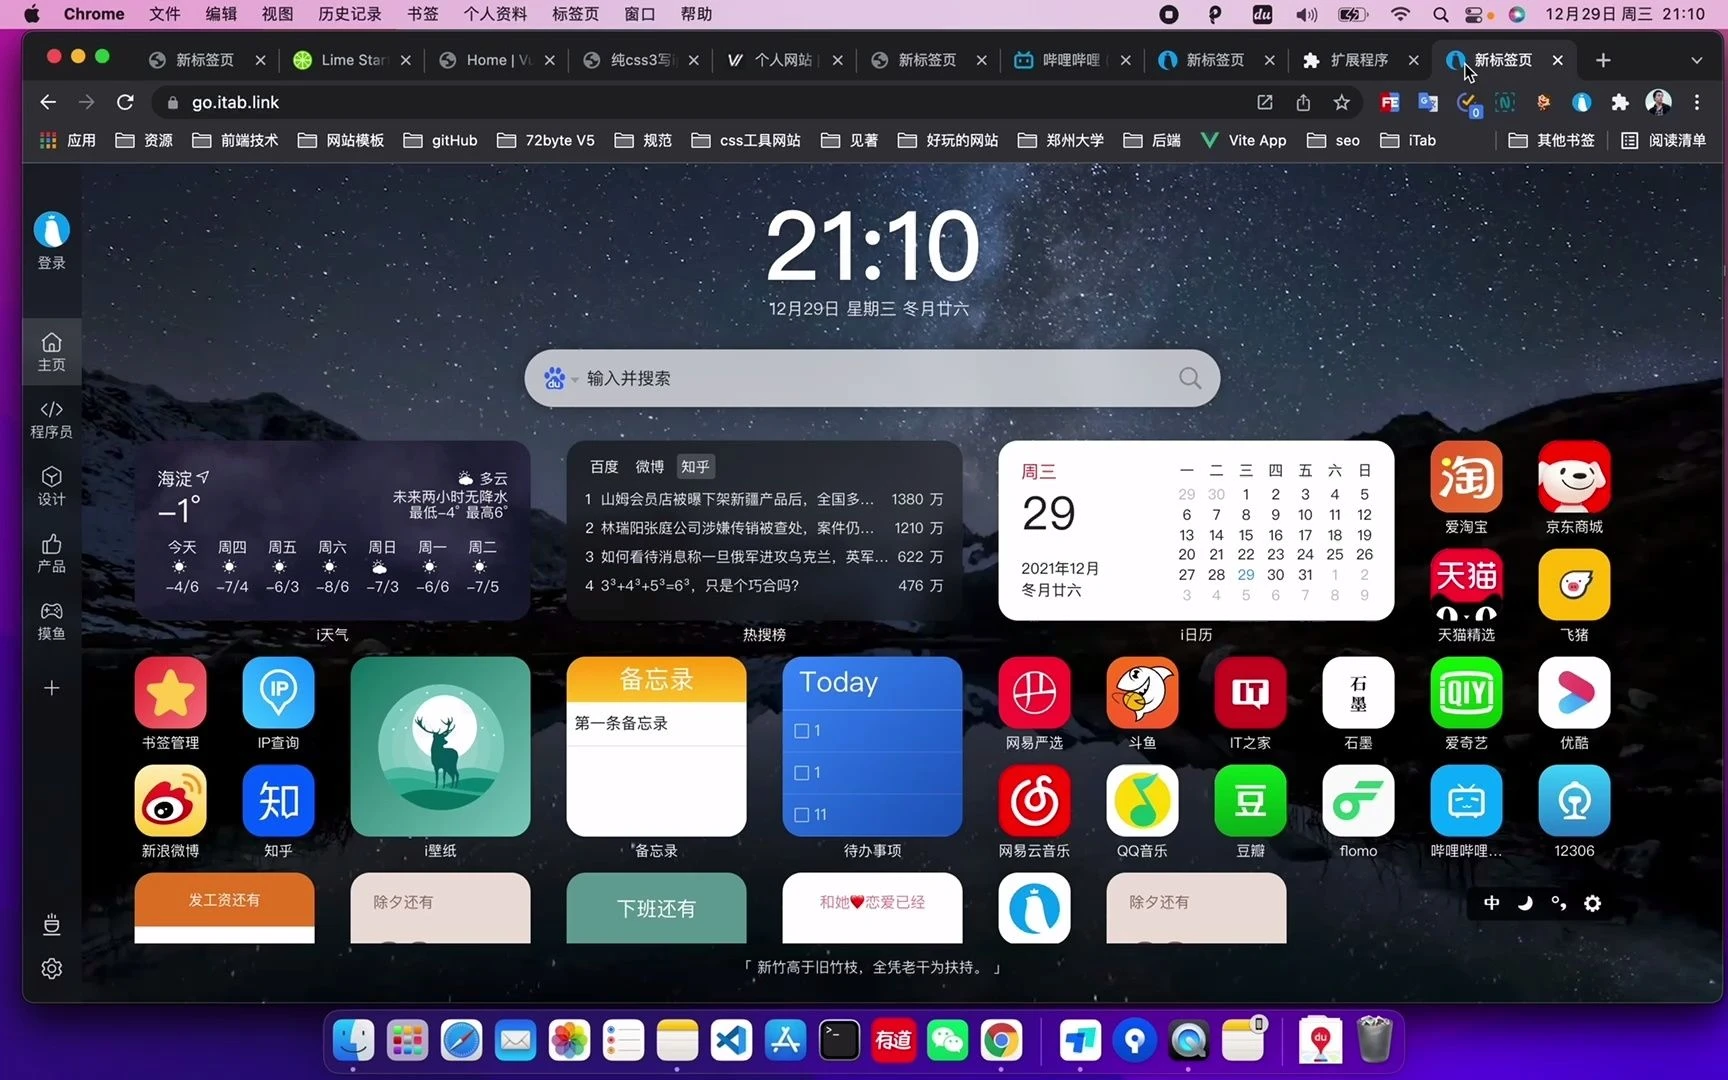Open the flomo app icon

[1358, 801]
